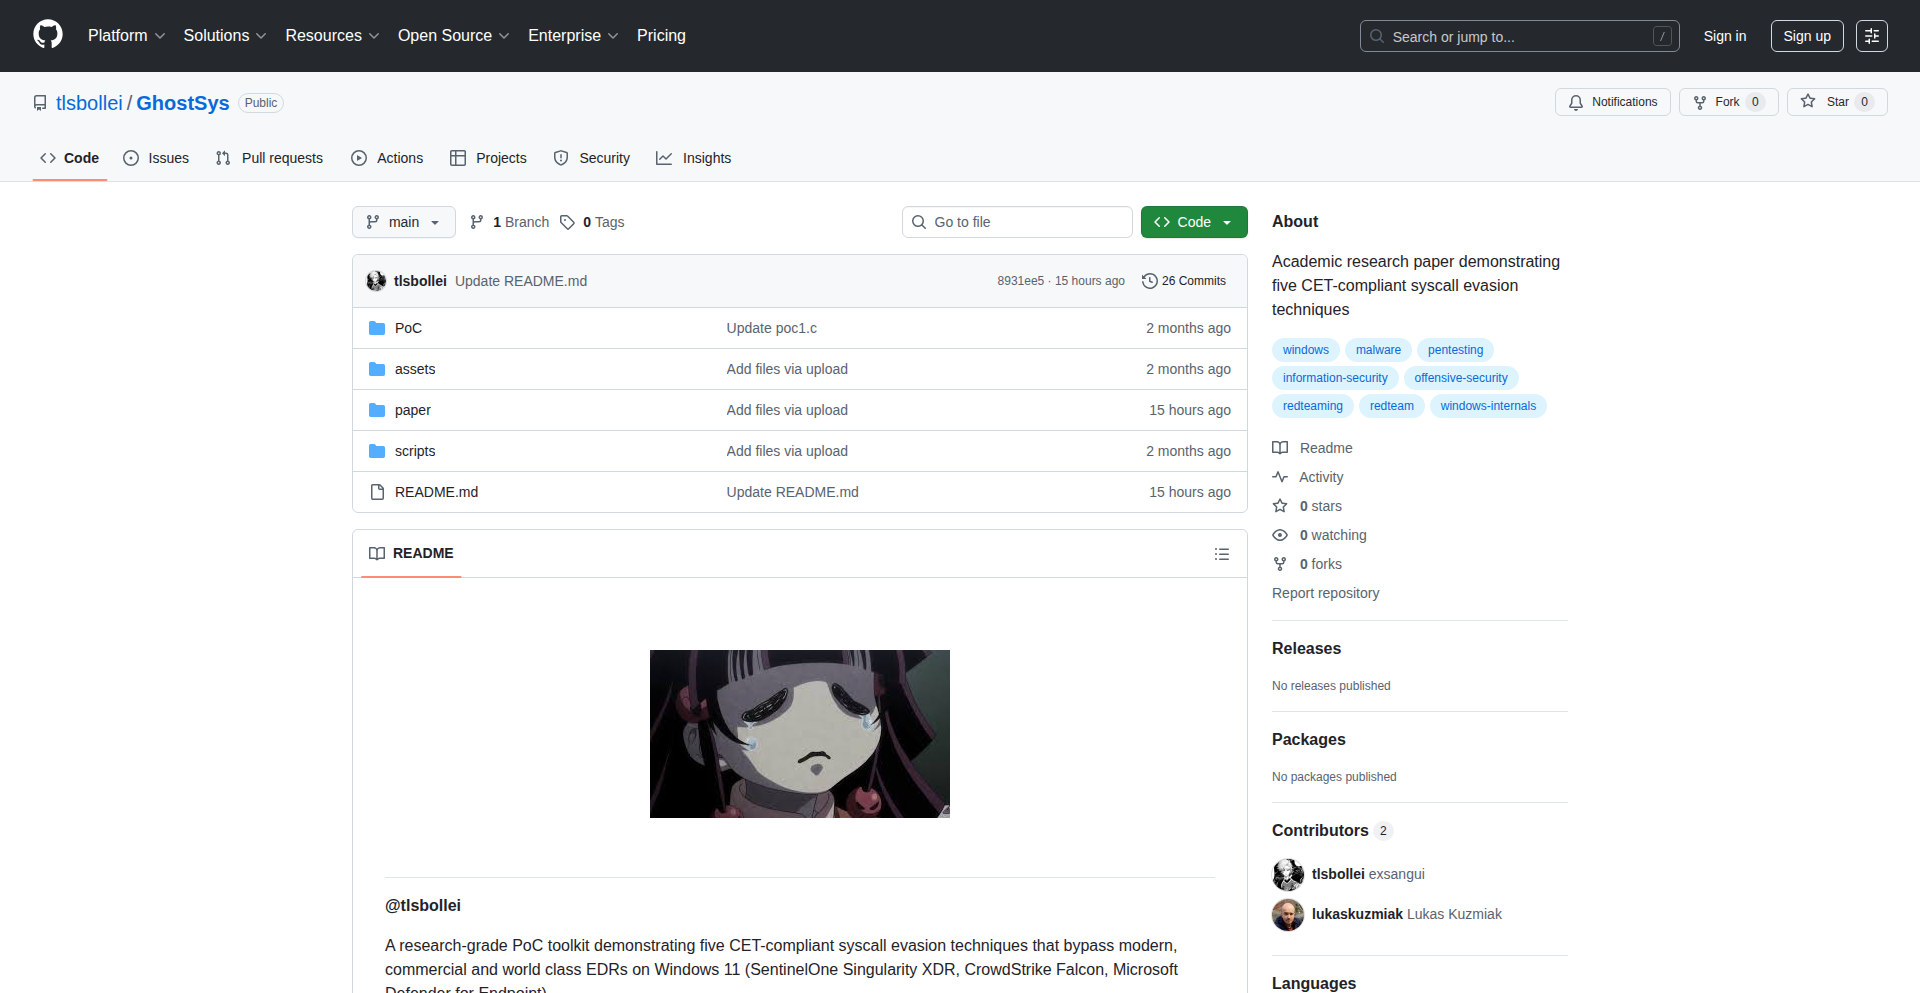Expand the Solutions menu
1920x993 pixels.
225,35
